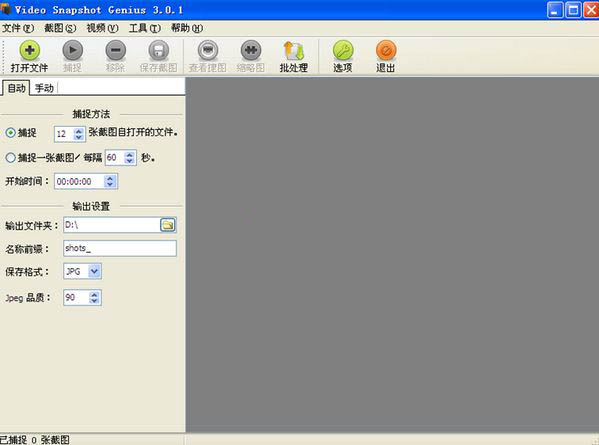
Task: Open 选项 options wrench icon
Action: 343,50
